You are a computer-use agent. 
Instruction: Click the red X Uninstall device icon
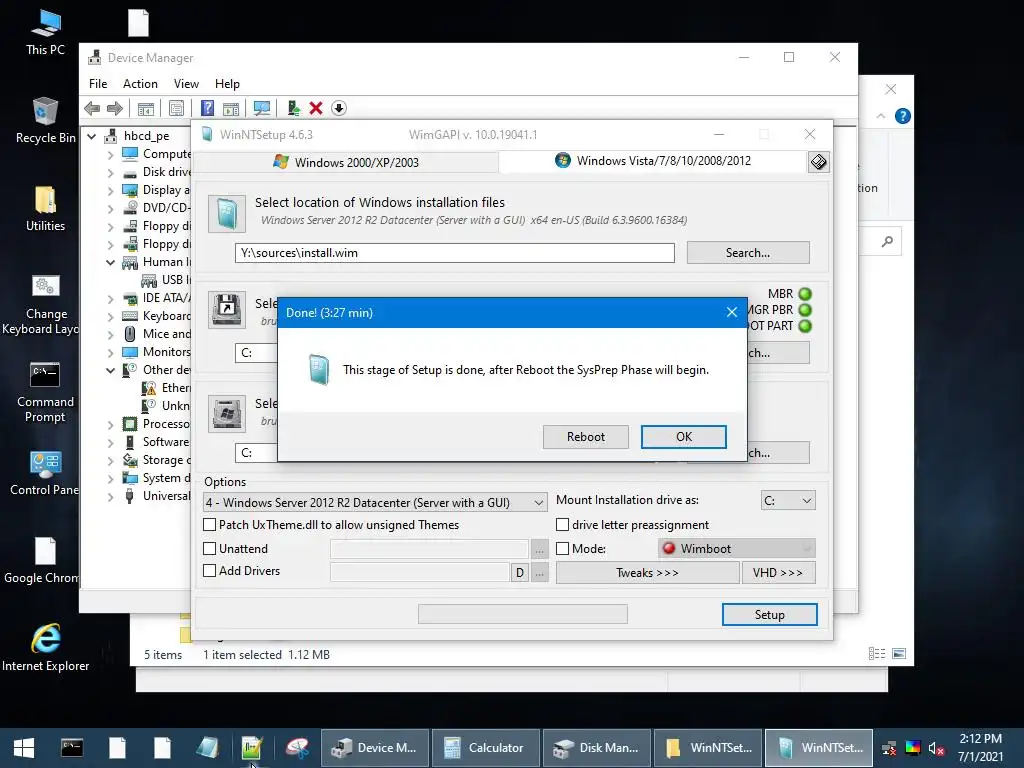(316, 108)
